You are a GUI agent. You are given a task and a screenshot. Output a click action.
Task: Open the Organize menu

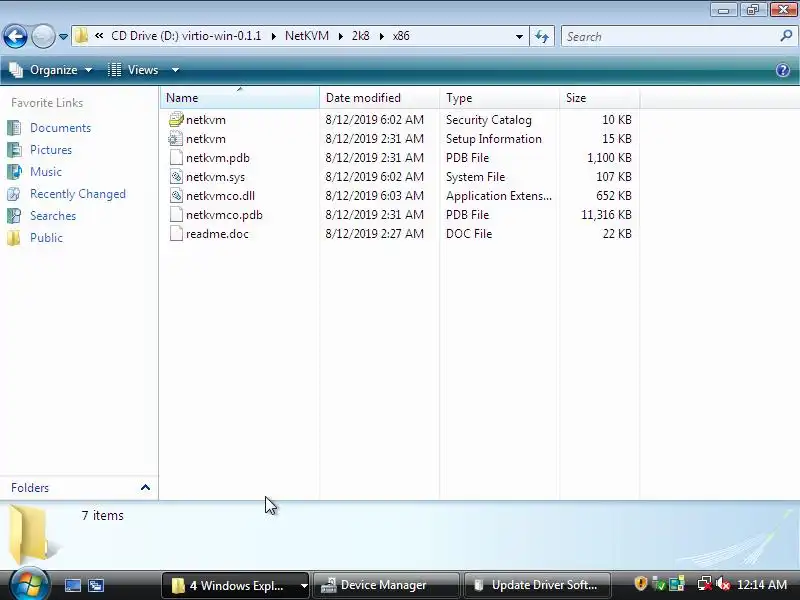click(x=51, y=70)
